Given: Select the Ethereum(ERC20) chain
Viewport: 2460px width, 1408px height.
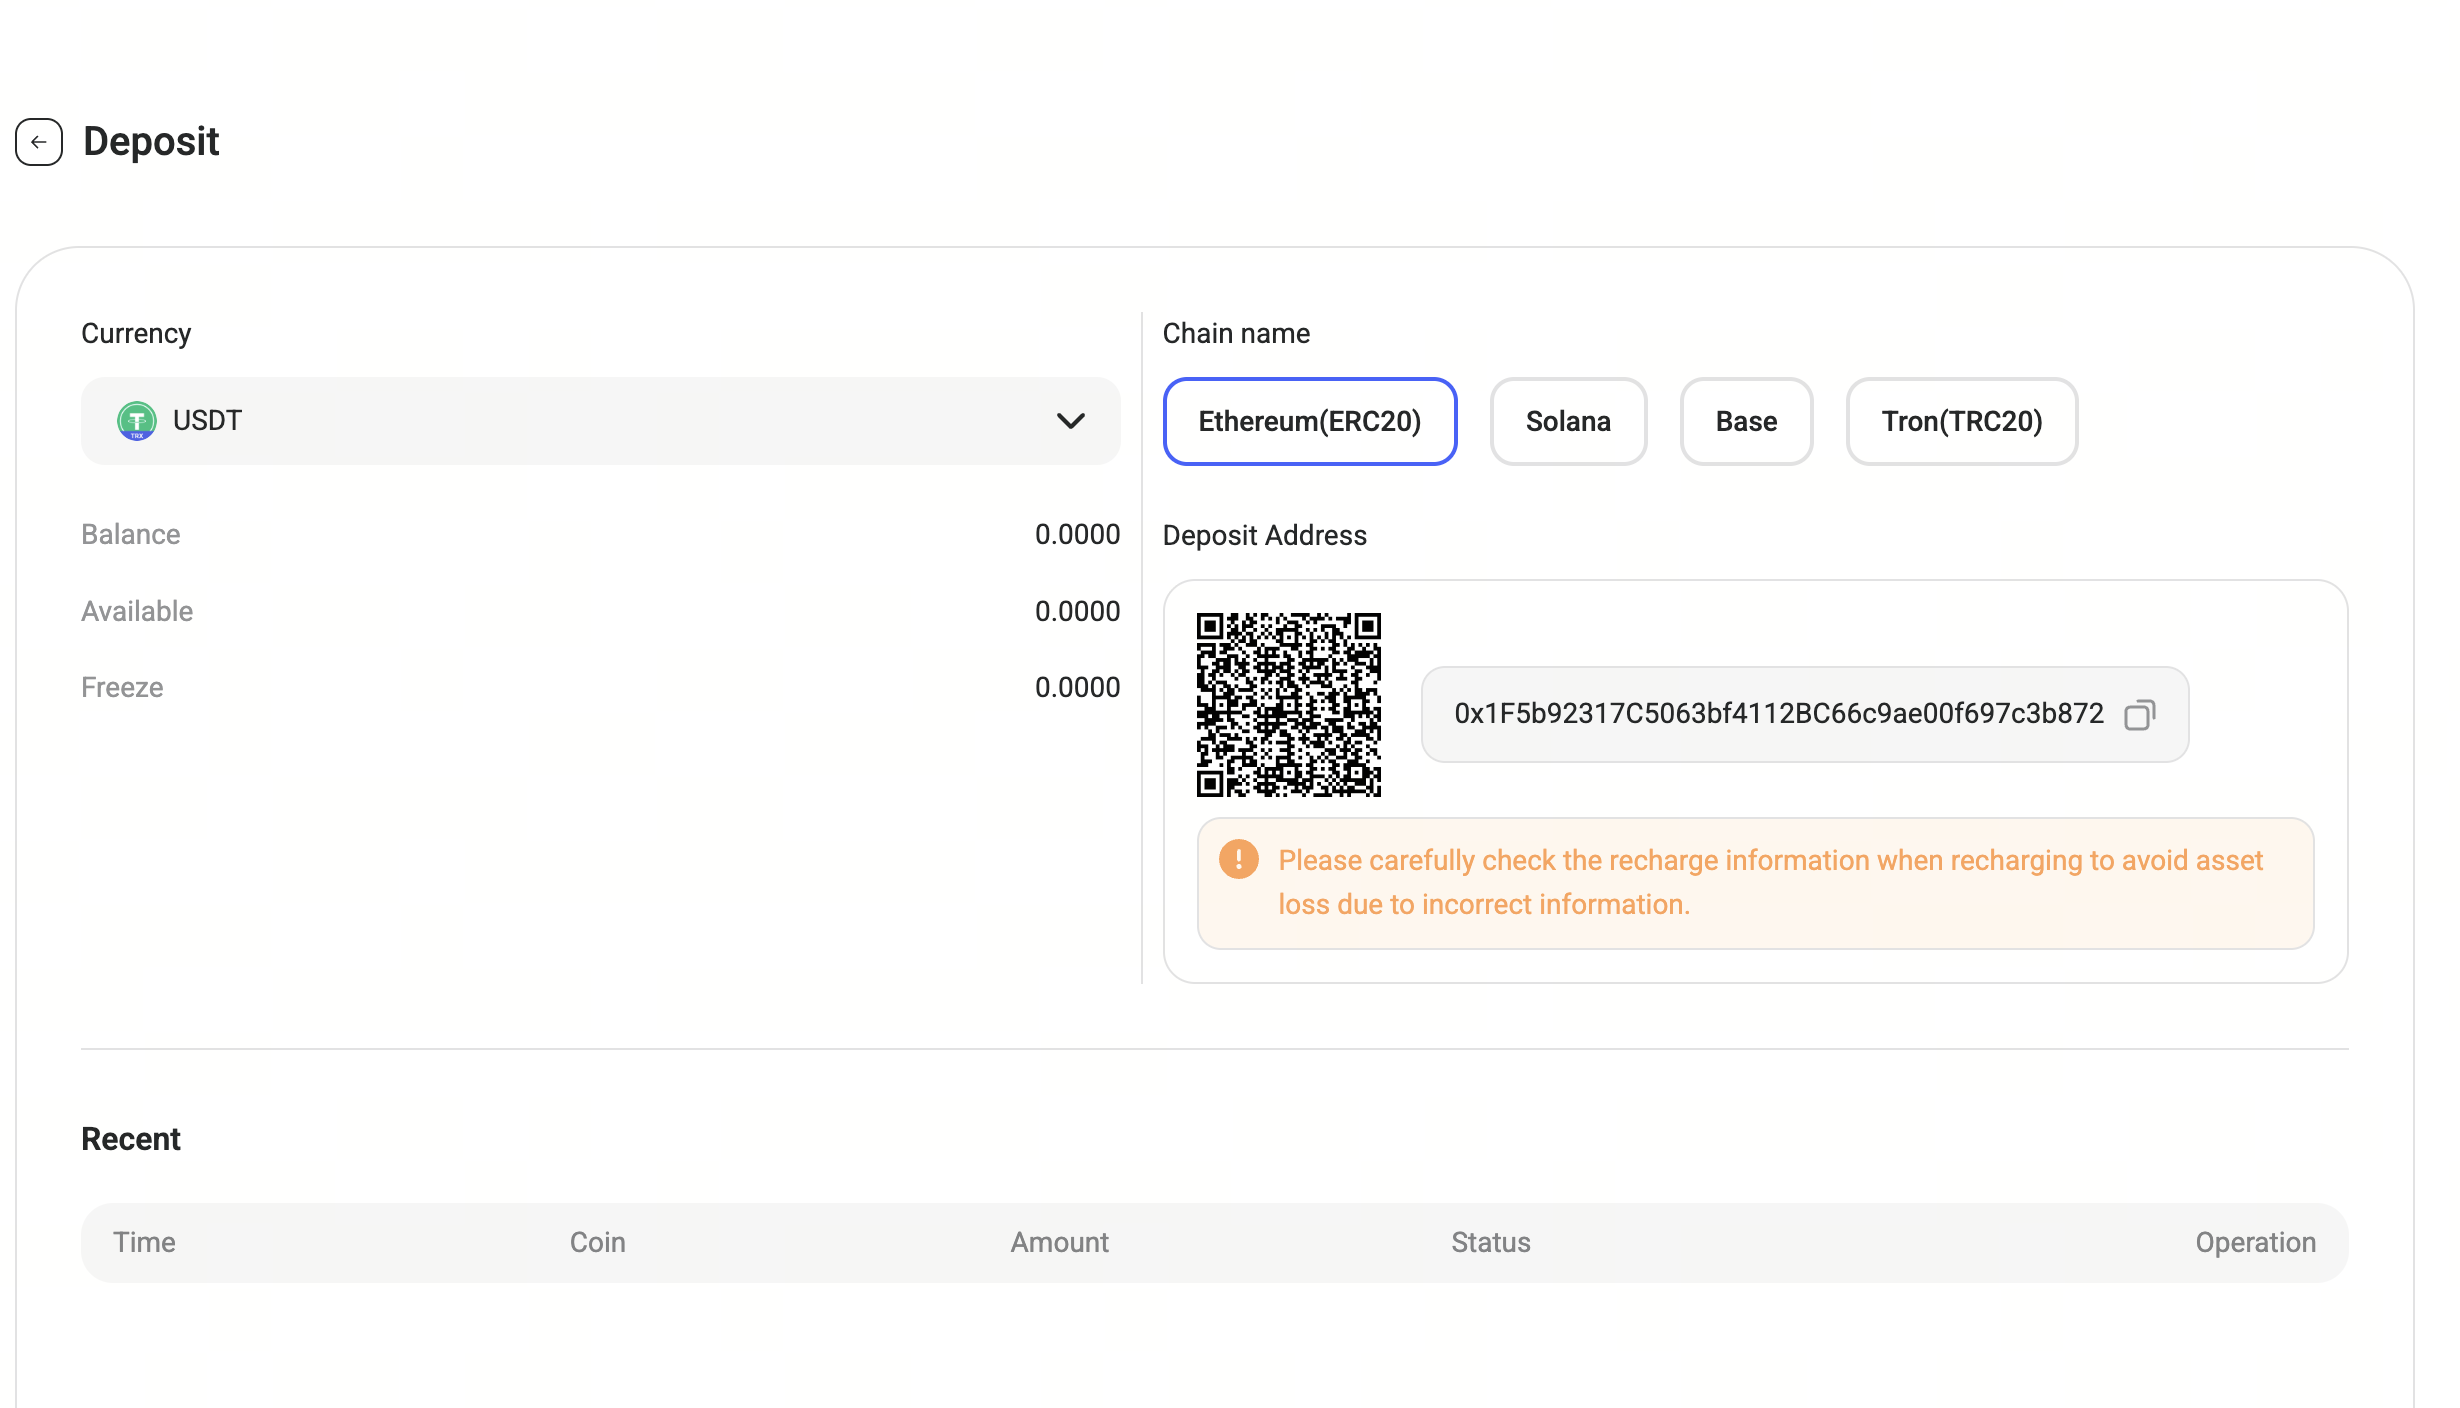Looking at the screenshot, I should [1309, 421].
